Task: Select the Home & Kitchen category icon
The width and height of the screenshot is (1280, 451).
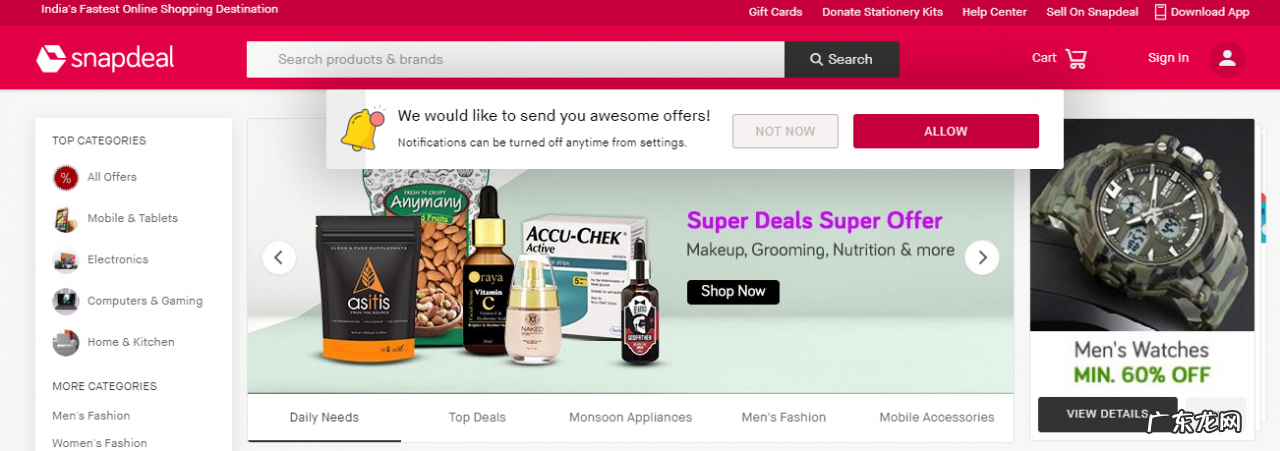Action: point(66,342)
